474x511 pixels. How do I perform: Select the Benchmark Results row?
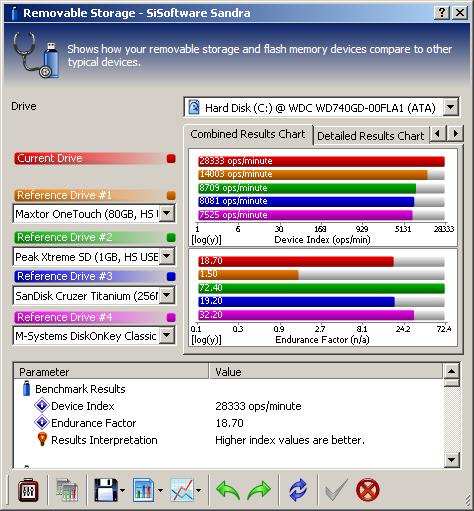tap(229, 389)
